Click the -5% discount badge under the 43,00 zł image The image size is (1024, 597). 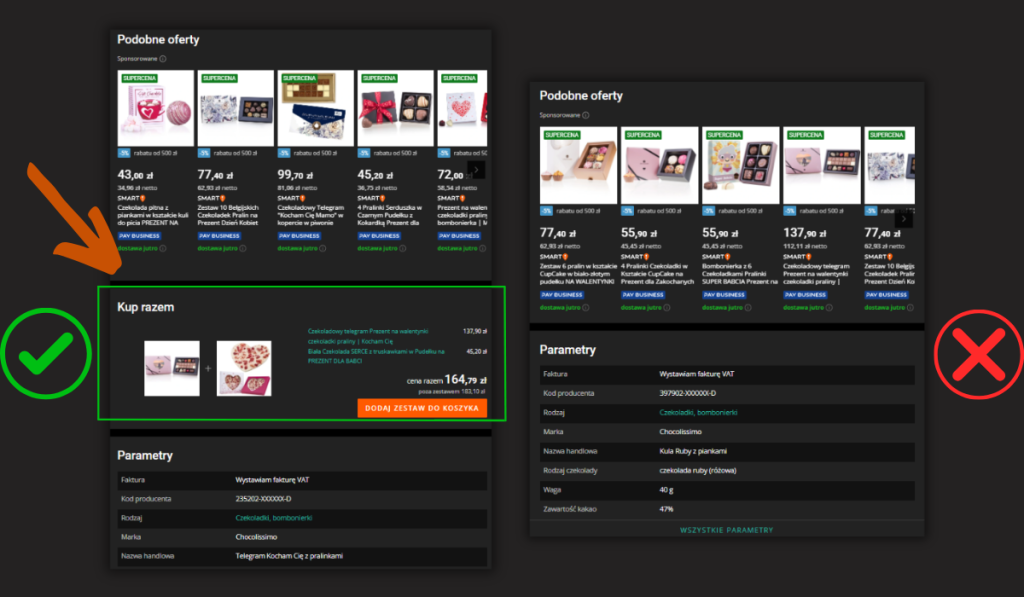point(123,153)
